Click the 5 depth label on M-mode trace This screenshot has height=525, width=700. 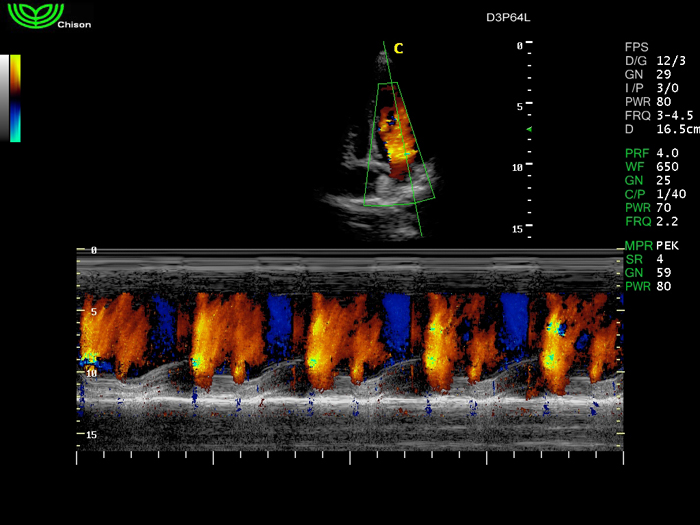(93, 312)
